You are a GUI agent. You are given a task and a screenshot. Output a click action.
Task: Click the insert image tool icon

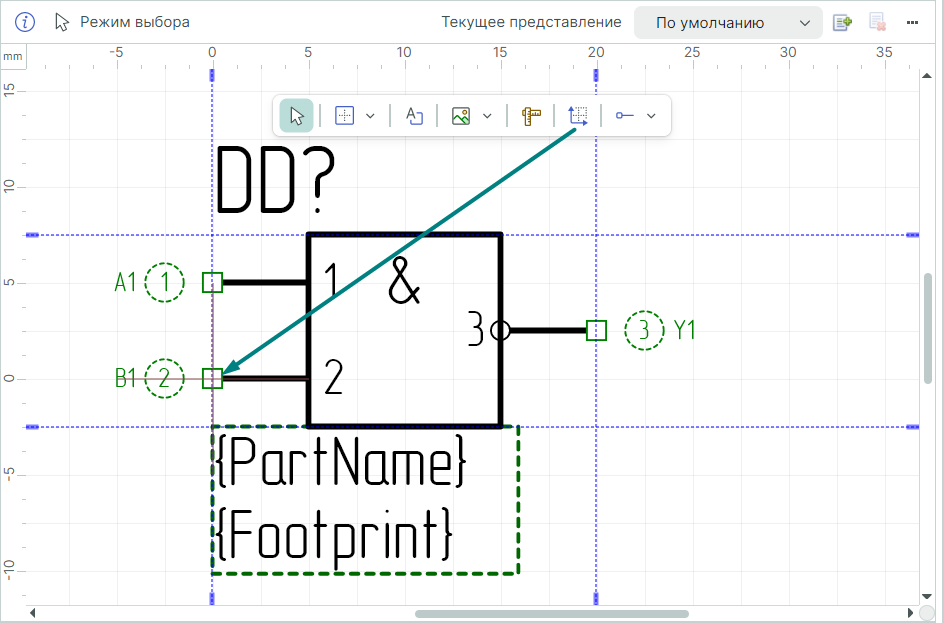[461, 116]
